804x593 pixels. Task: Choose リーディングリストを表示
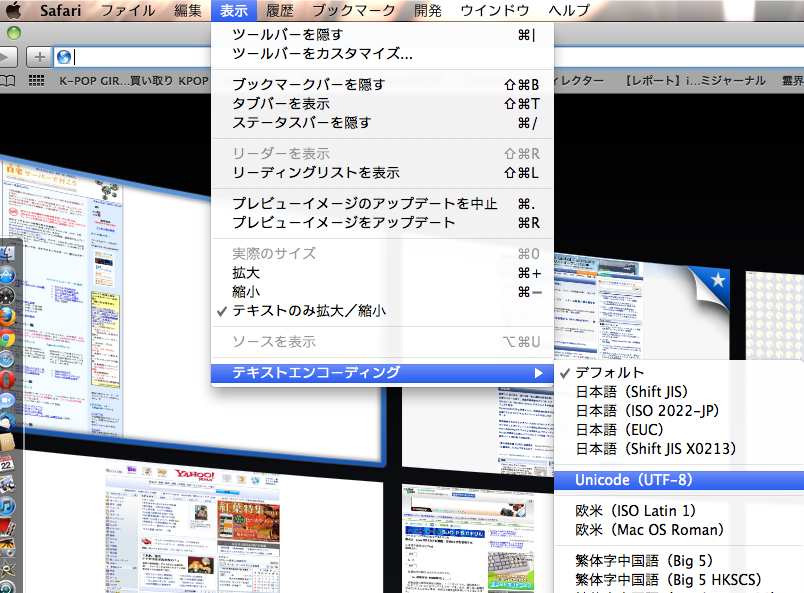[383, 173]
